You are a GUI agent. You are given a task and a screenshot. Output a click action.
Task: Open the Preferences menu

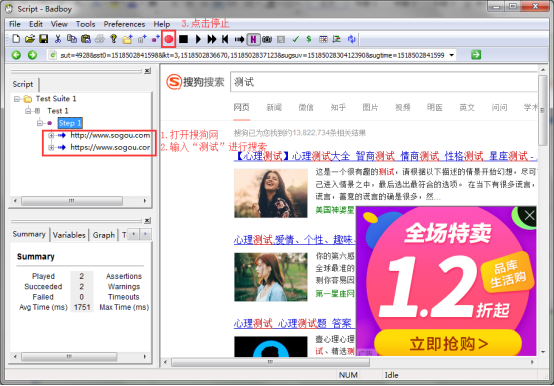click(124, 24)
